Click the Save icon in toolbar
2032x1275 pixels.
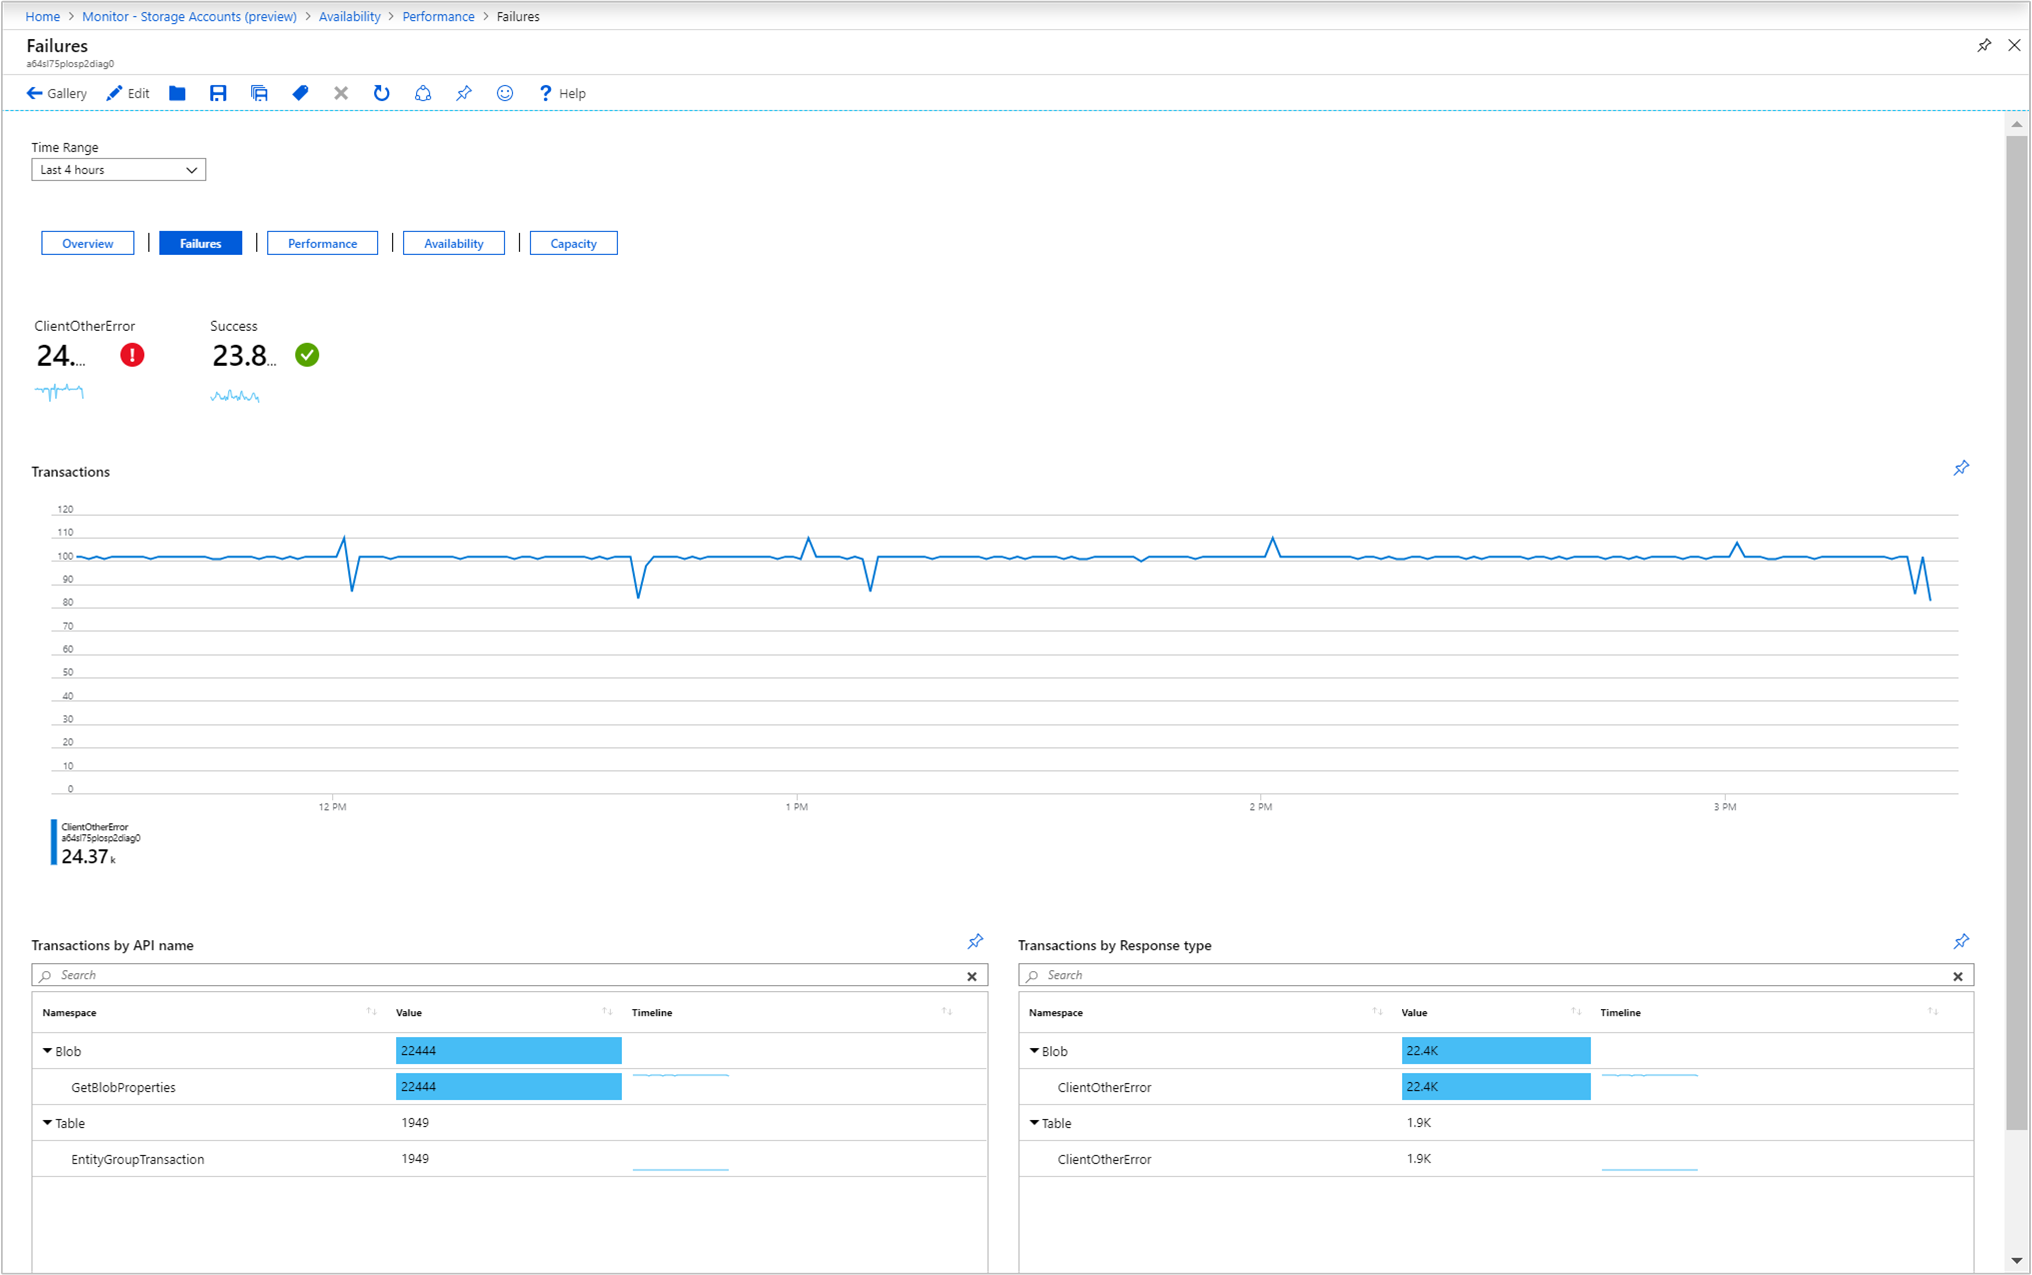tap(217, 94)
